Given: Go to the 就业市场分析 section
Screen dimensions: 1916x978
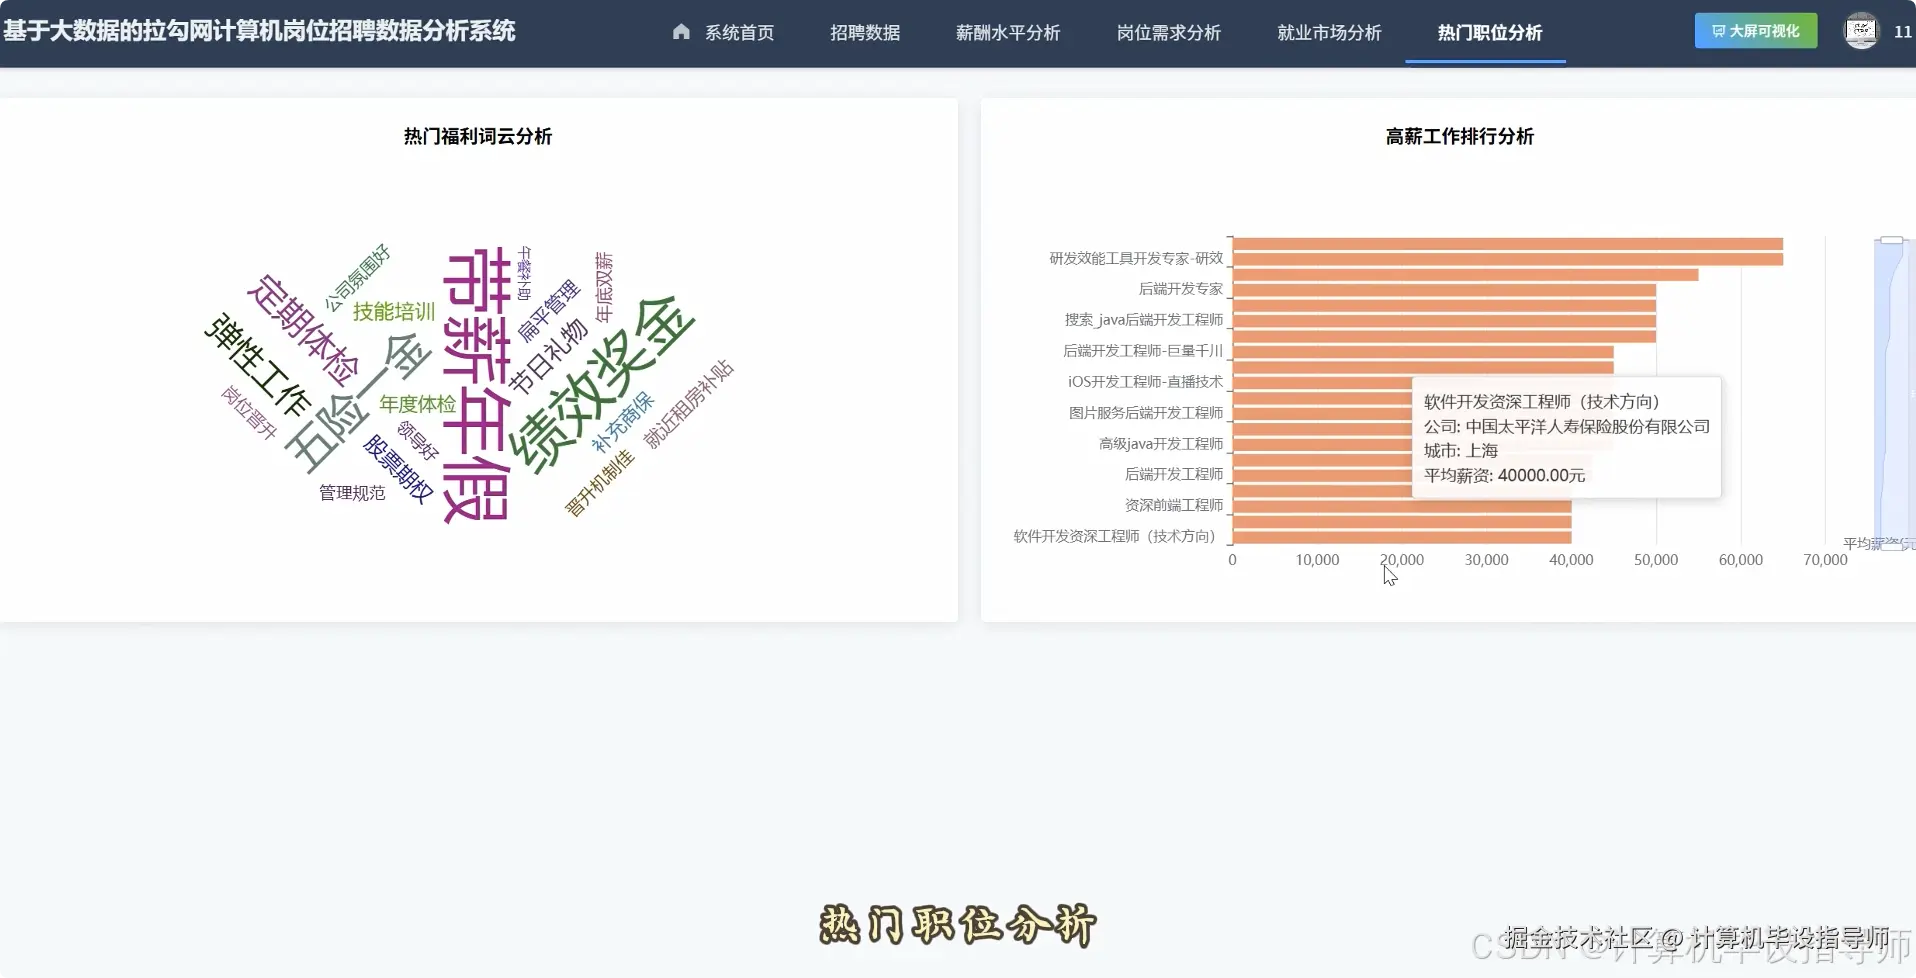Looking at the screenshot, I should point(1328,32).
